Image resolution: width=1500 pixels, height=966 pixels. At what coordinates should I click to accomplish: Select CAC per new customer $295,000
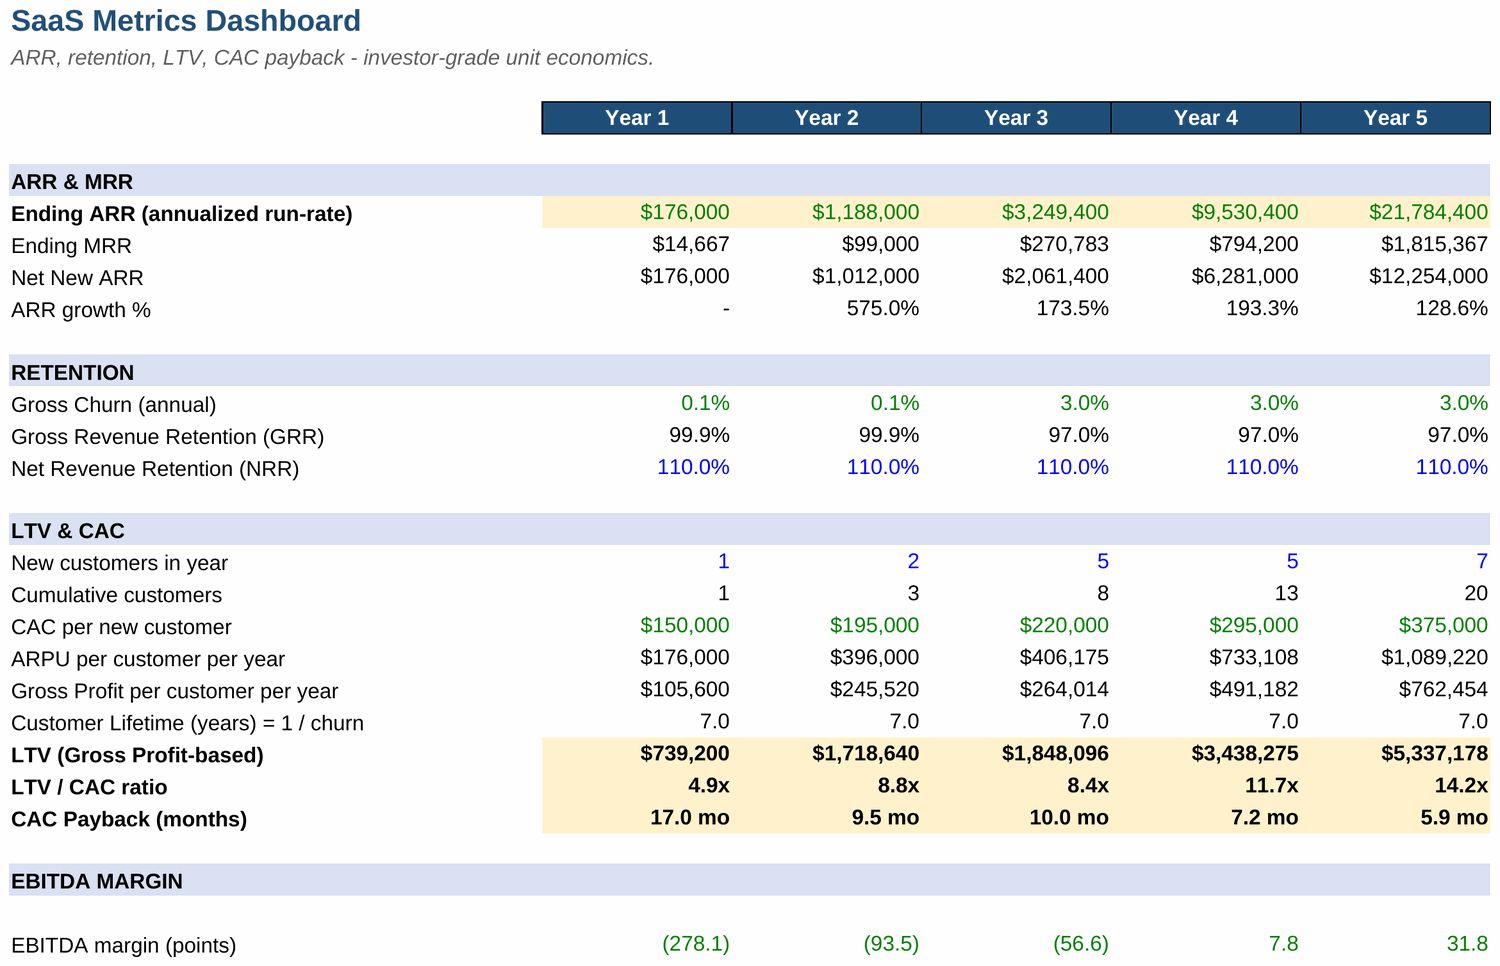click(1206, 625)
